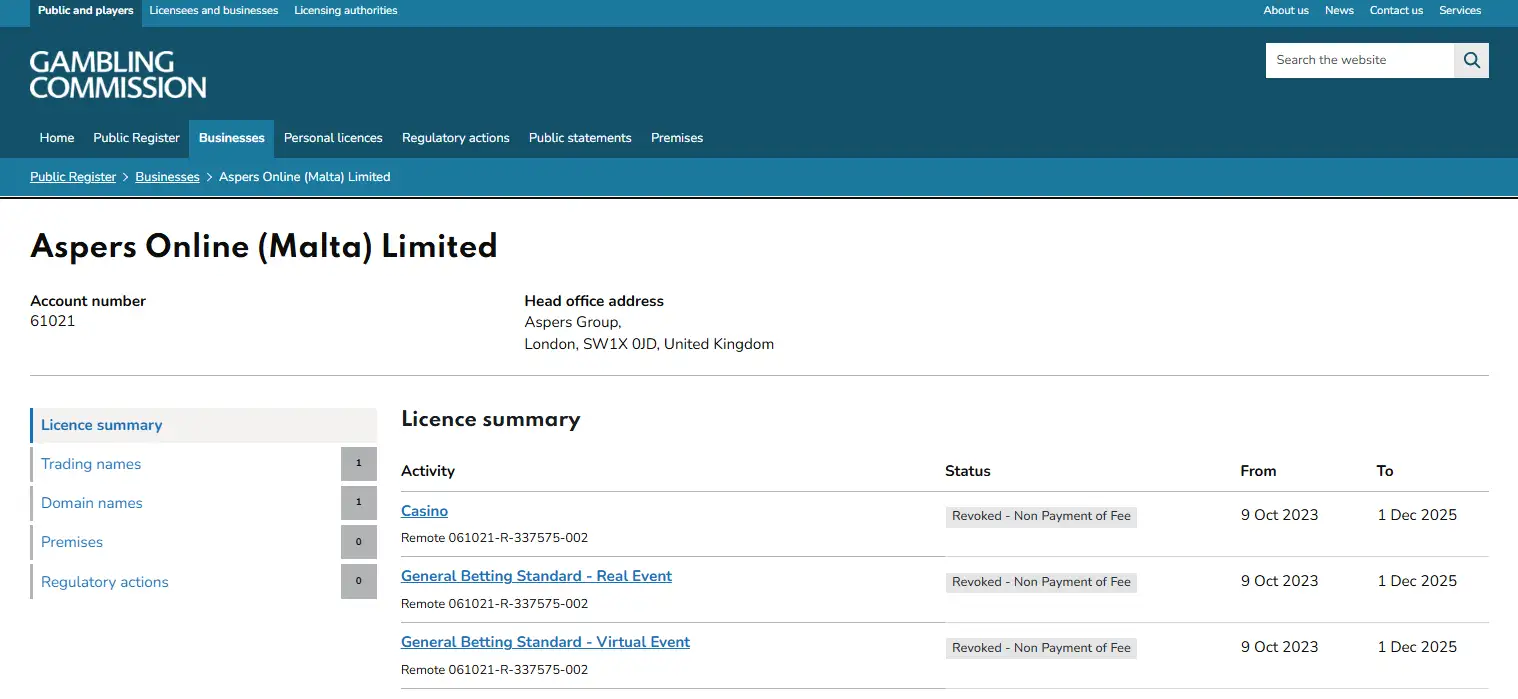Click Businesses breadcrumb link
Image resolution: width=1518 pixels, height=699 pixels.
click(x=168, y=177)
